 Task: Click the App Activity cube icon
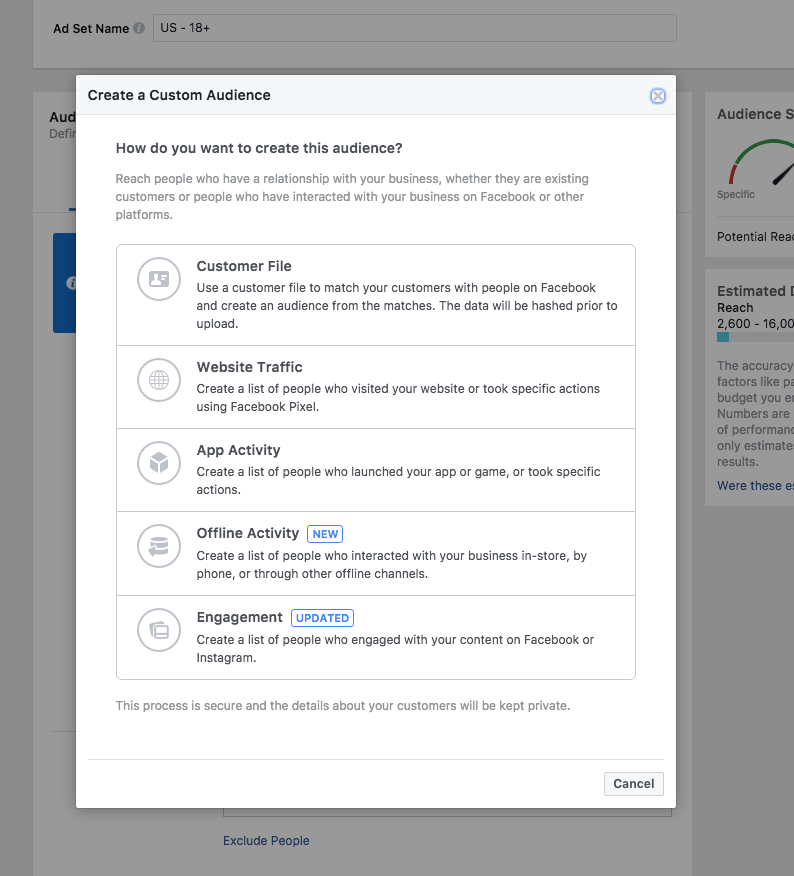point(159,463)
